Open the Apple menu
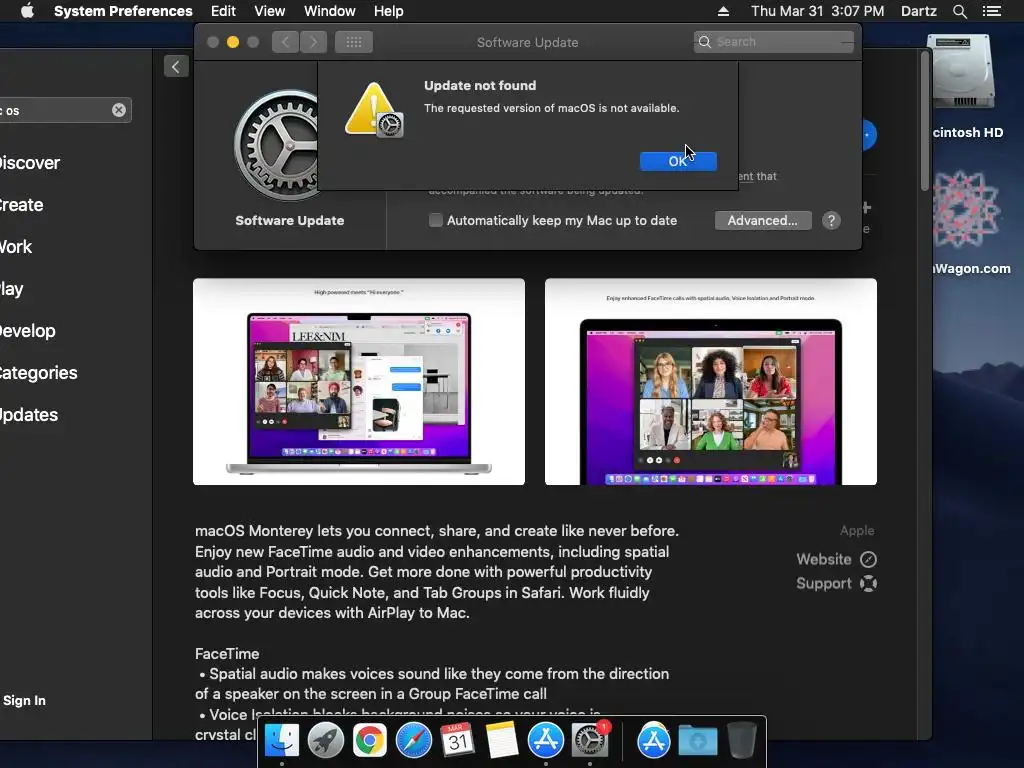This screenshot has width=1024, height=768. coord(27,11)
